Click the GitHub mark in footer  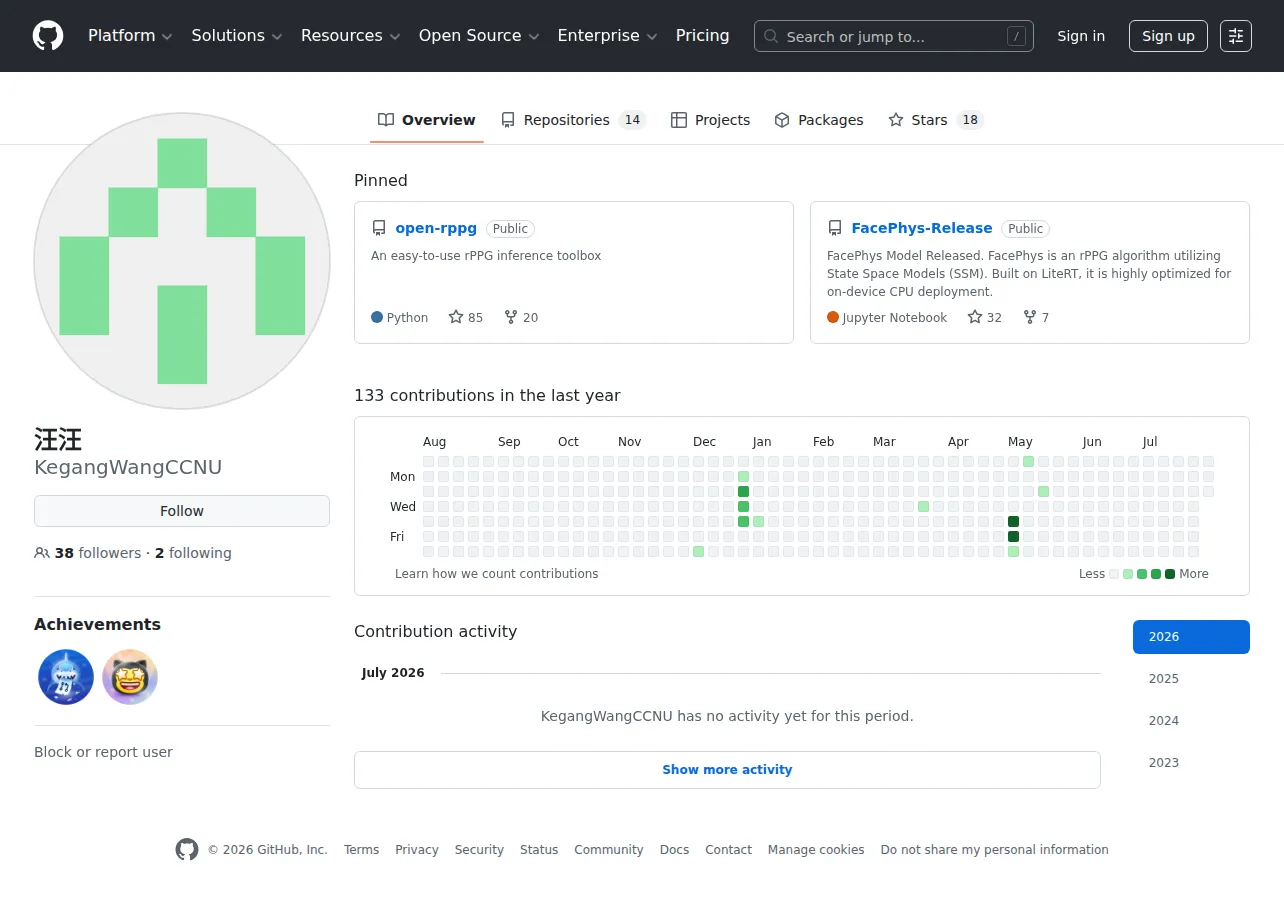pos(187,850)
